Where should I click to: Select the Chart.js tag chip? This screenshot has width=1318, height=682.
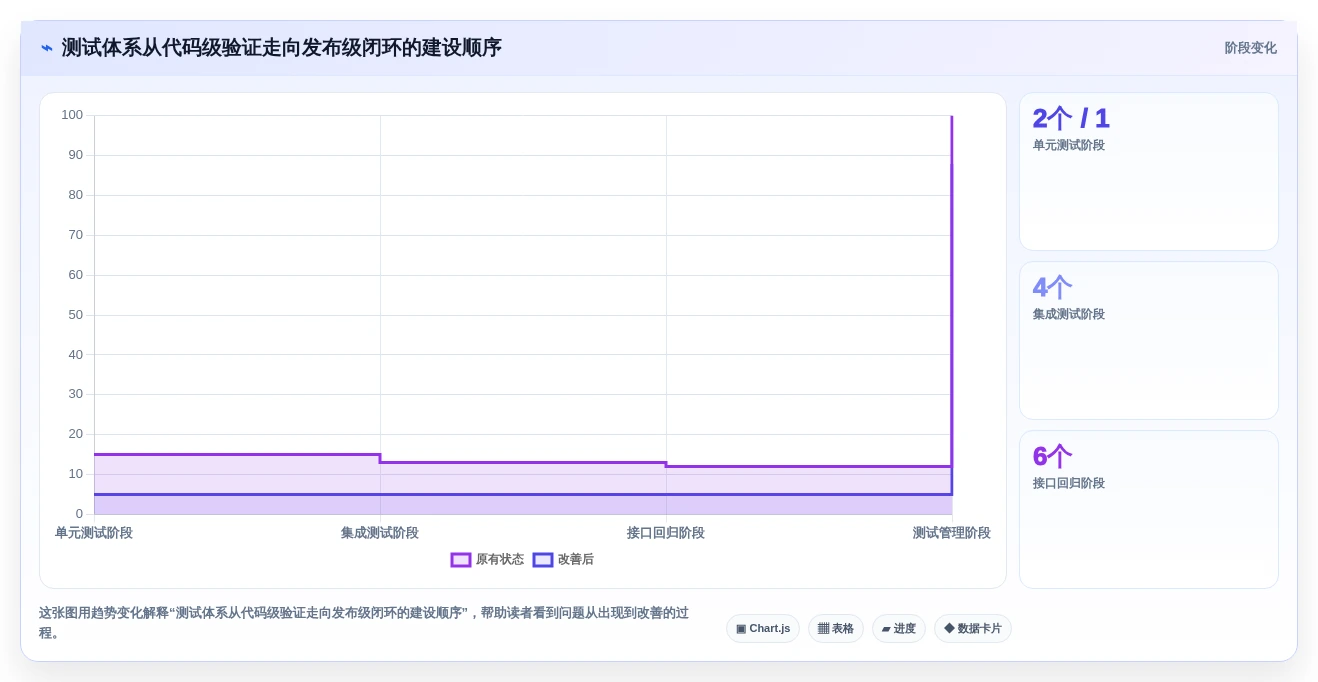[763, 629]
